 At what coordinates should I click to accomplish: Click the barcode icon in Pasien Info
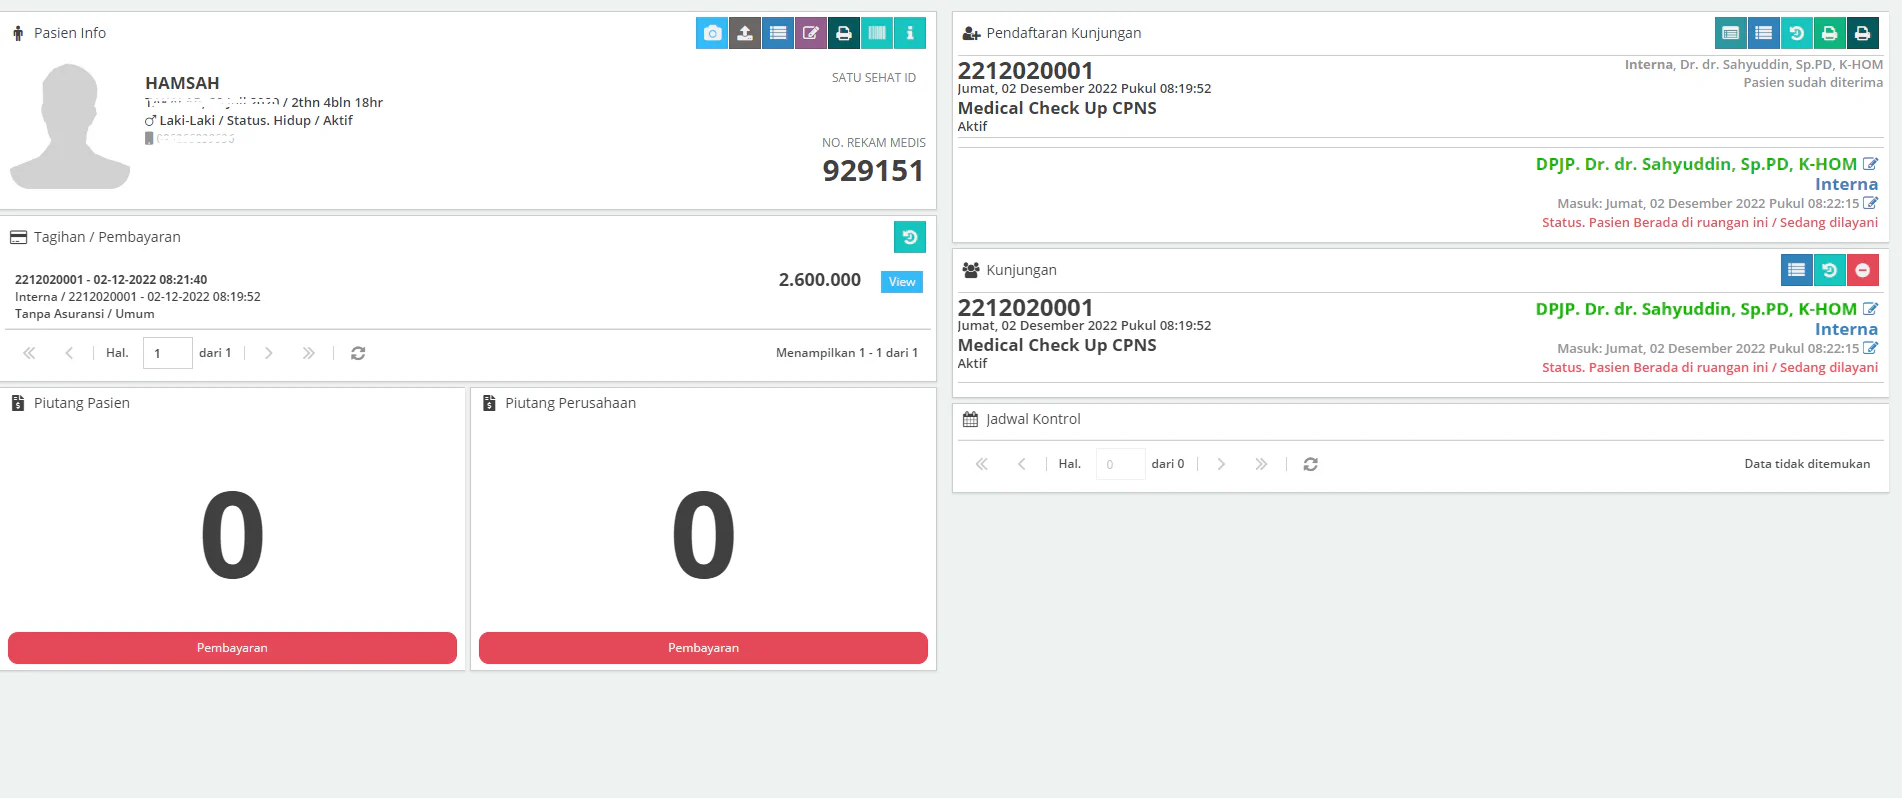tap(877, 33)
